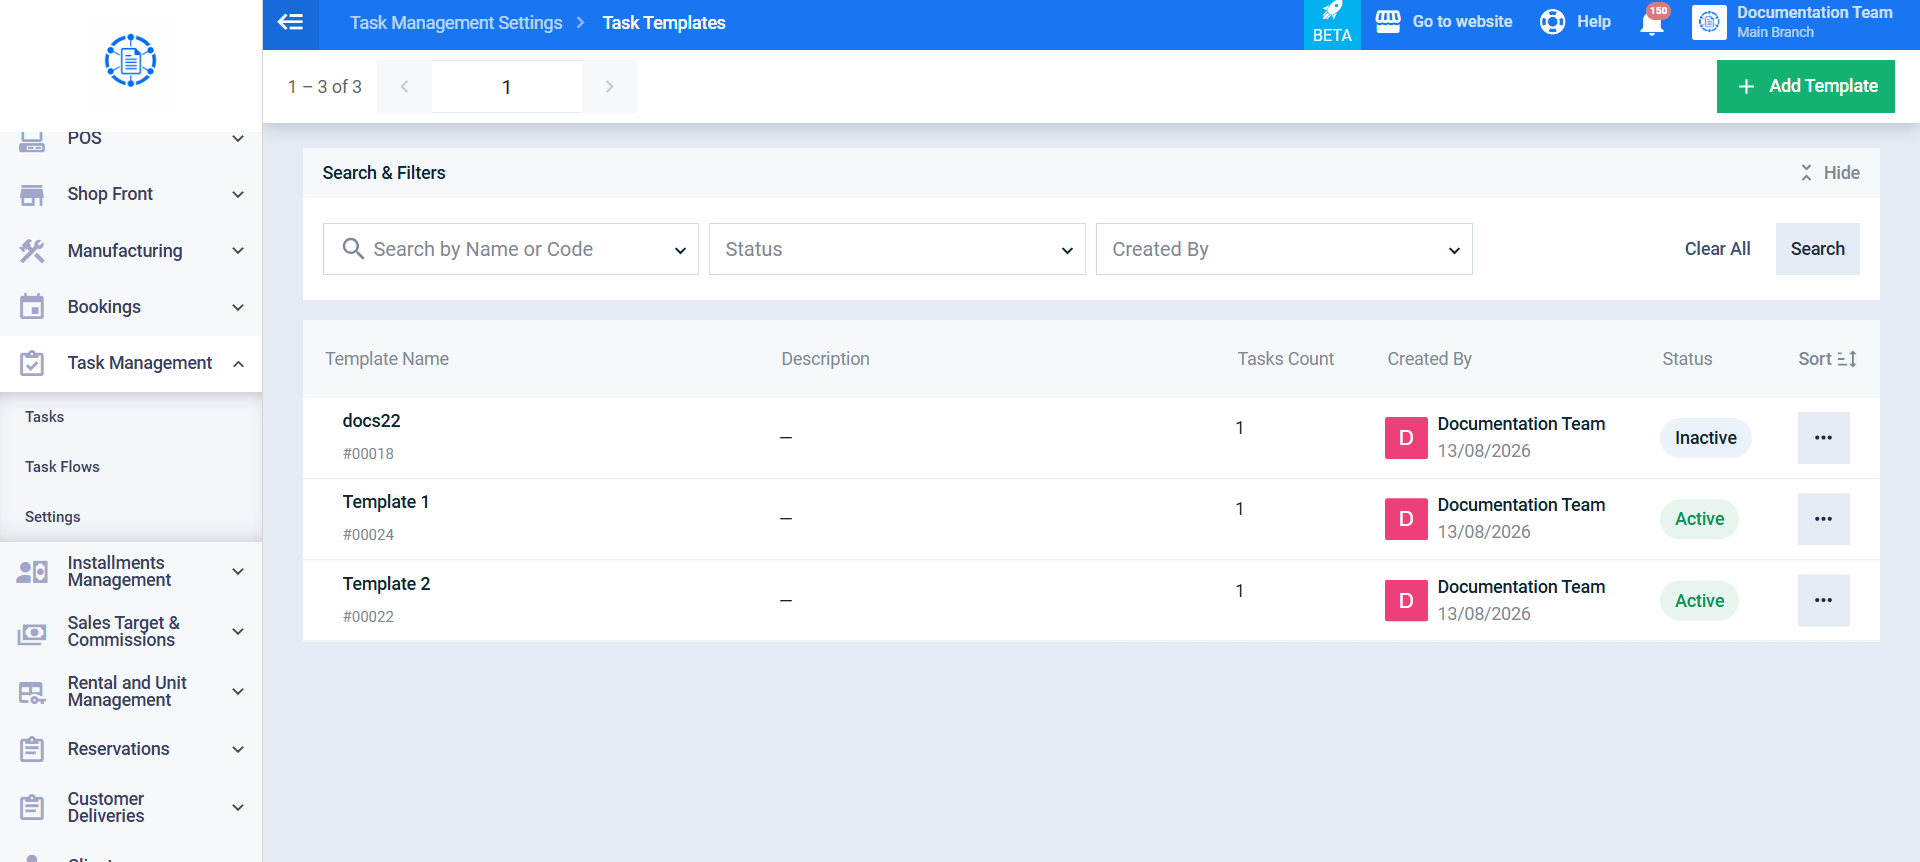Screen dimensions: 1920x862
Task: Open the Search by Name or Code dropdown
Action: click(510, 249)
